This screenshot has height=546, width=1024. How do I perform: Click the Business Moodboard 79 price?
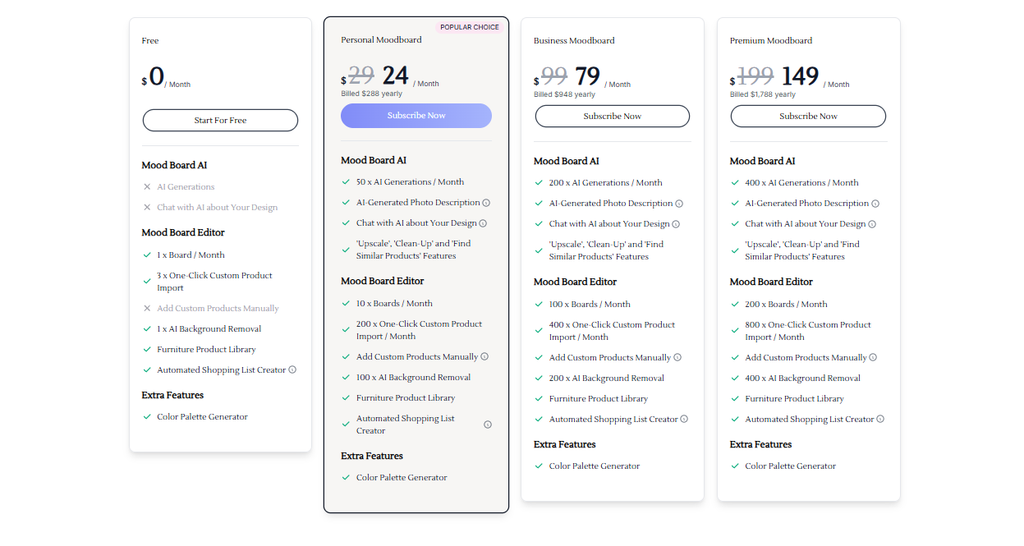coord(587,76)
